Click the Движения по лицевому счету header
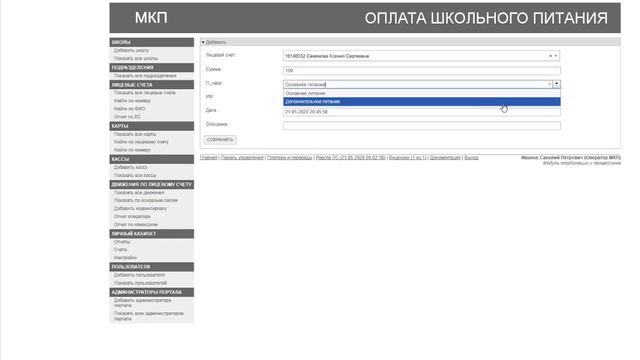This screenshot has width=640, height=360. point(151,184)
